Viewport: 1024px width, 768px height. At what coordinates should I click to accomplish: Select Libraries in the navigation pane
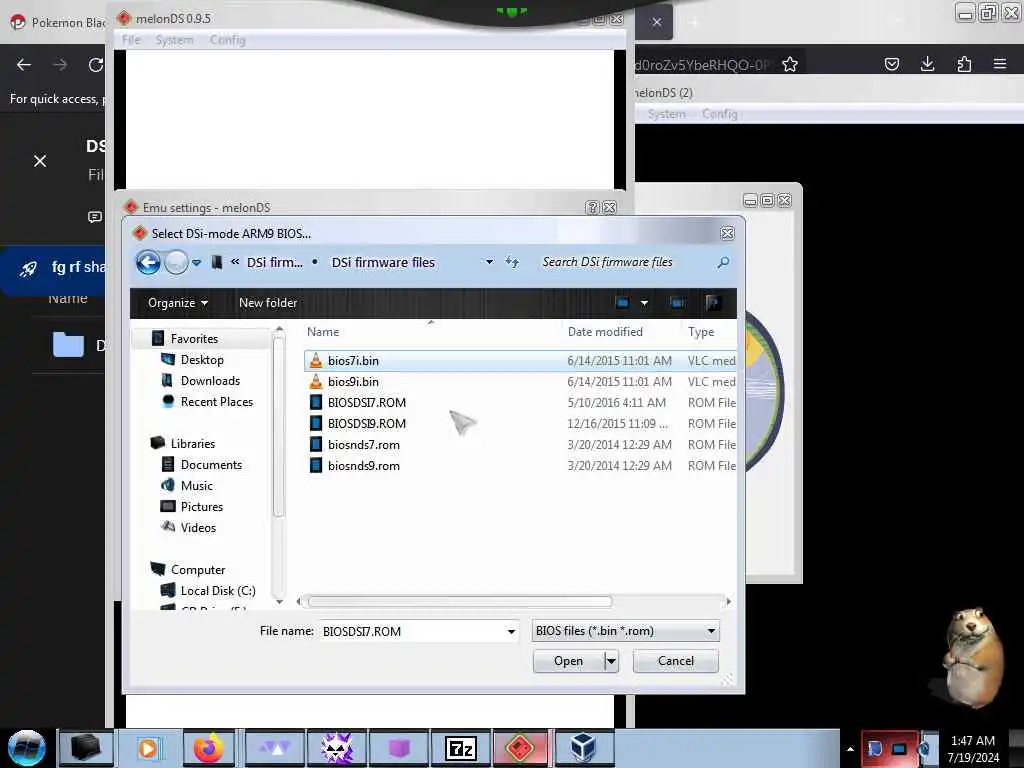pyautogui.click(x=193, y=443)
